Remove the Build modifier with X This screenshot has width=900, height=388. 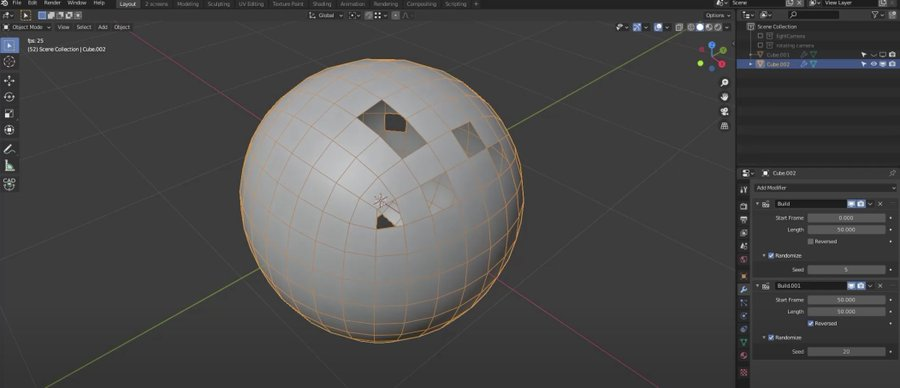coord(880,204)
